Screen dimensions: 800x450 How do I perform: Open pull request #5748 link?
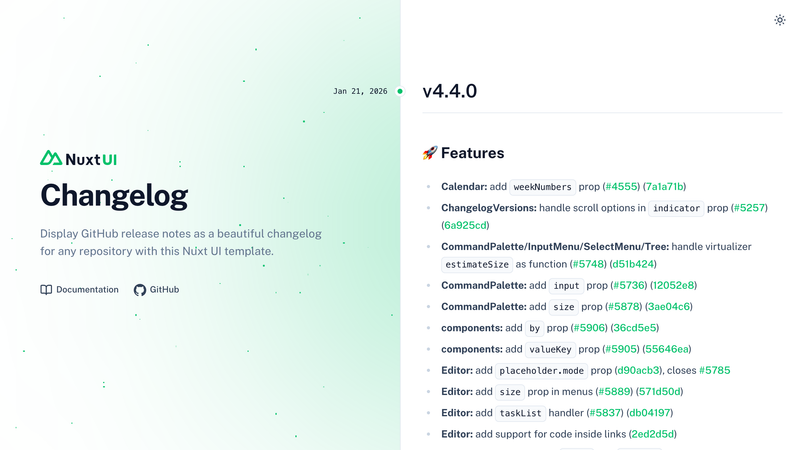coord(588,264)
